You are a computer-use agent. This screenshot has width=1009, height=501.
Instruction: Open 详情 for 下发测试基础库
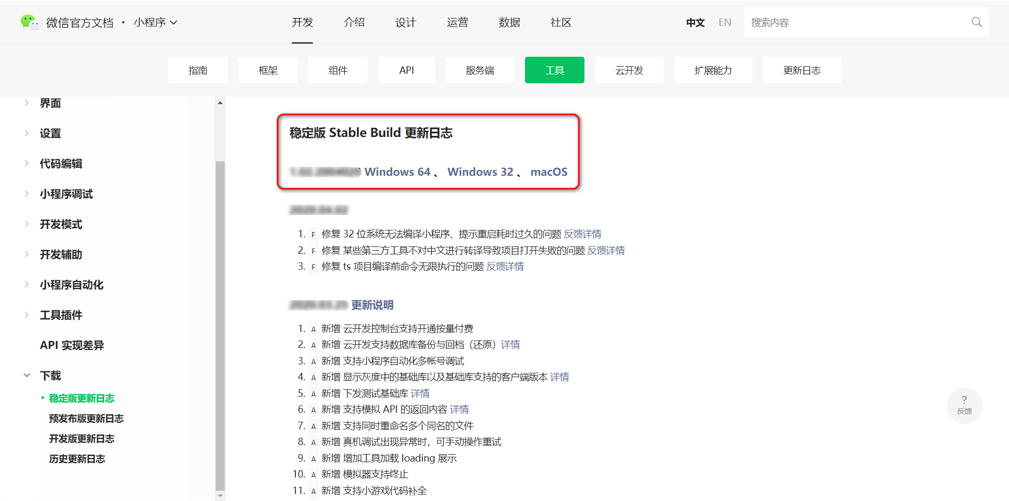pos(420,393)
